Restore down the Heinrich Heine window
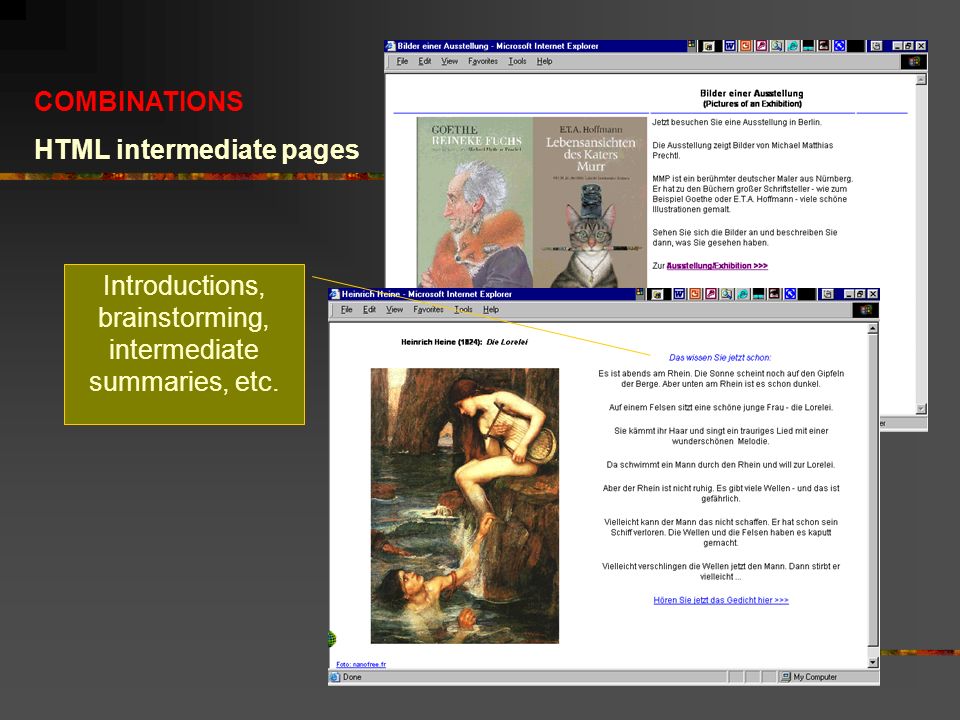960x720 pixels. (860, 294)
